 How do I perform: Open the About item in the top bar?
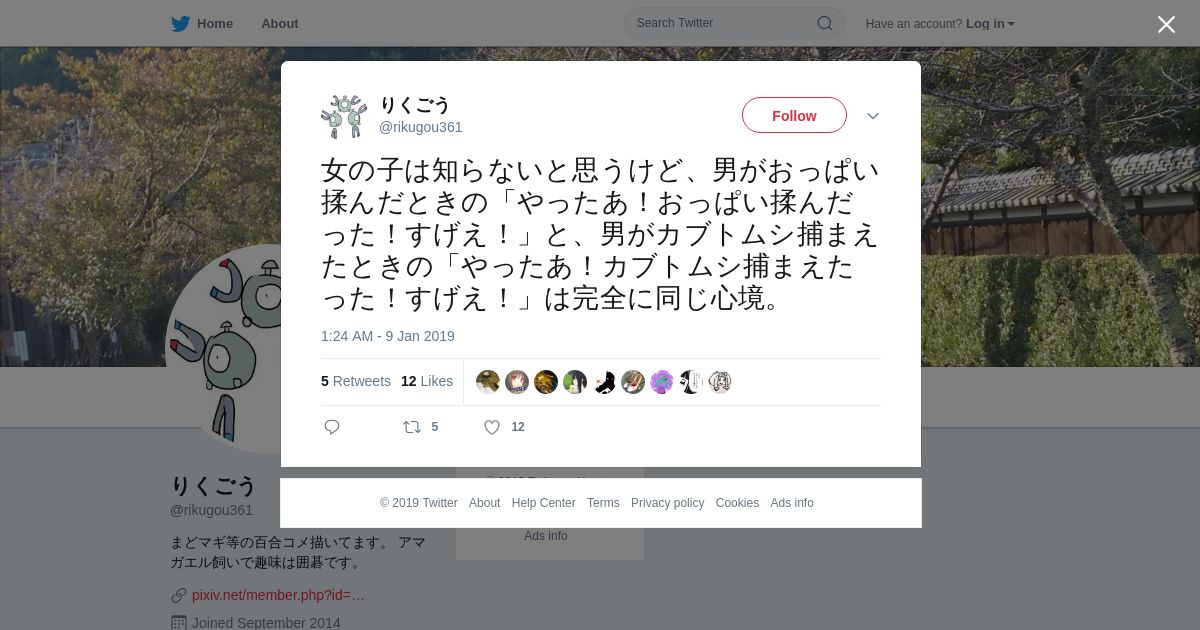click(x=280, y=24)
